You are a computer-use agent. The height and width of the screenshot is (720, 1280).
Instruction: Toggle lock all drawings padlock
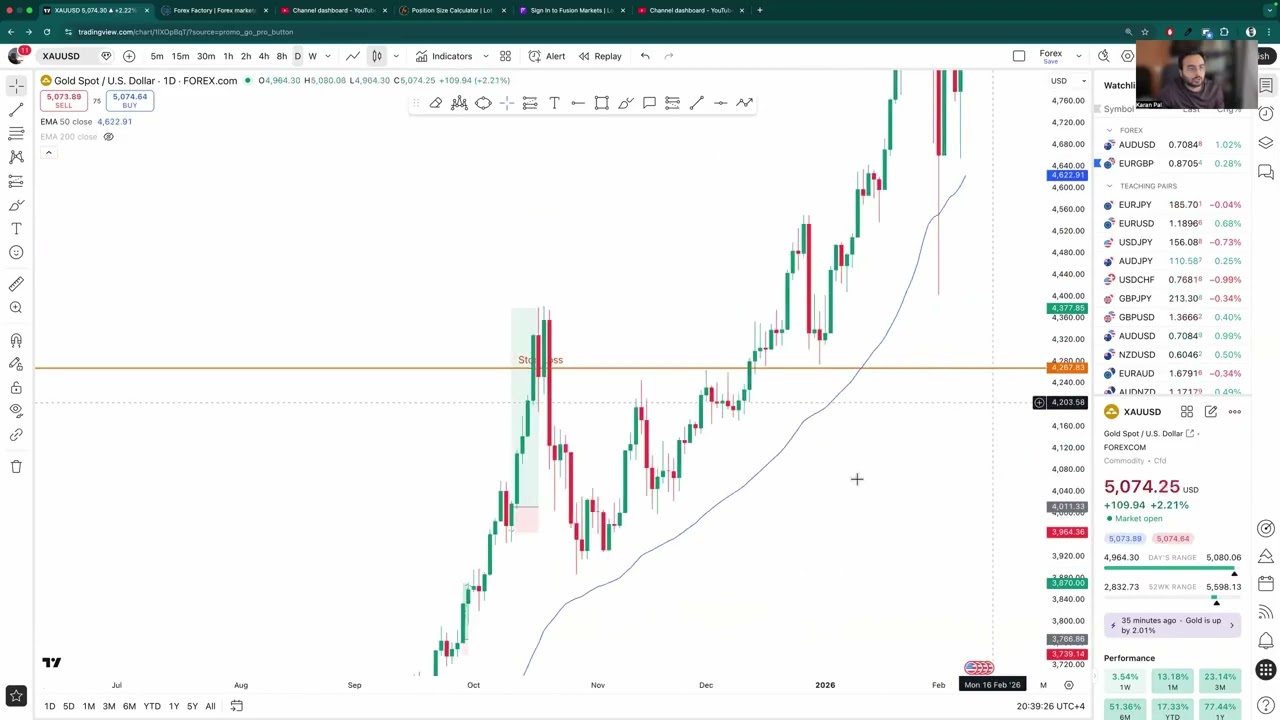[16, 387]
